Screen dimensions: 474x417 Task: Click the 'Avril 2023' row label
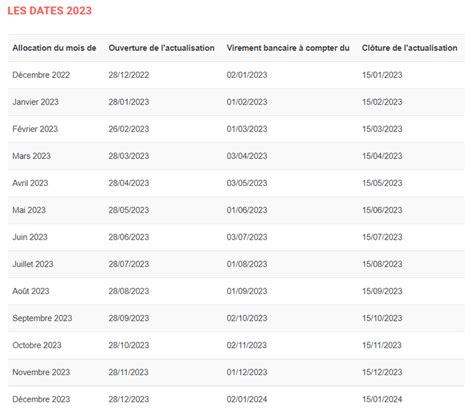coord(30,183)
